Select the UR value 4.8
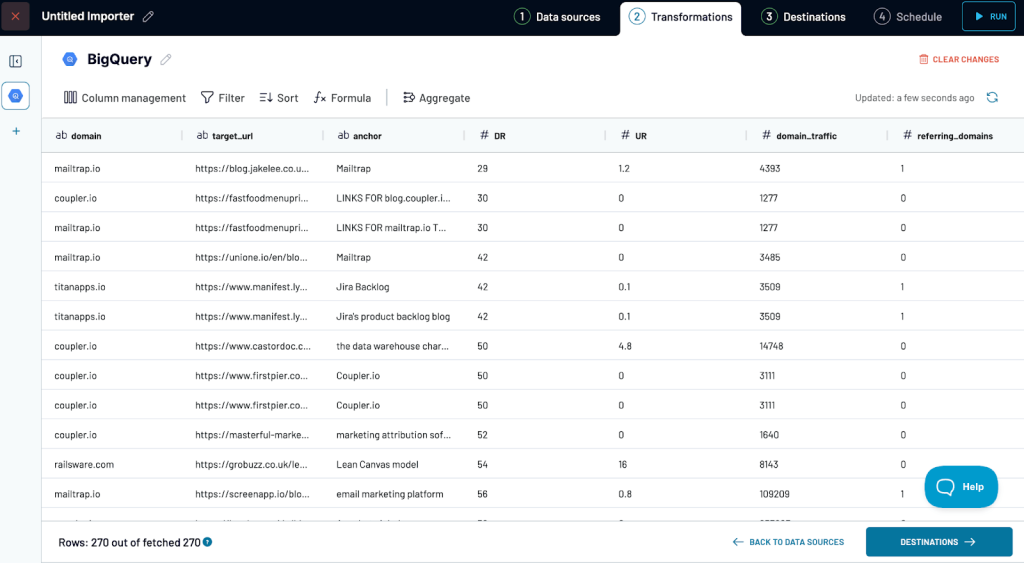Screen dimensions: 1024x563 625,346
